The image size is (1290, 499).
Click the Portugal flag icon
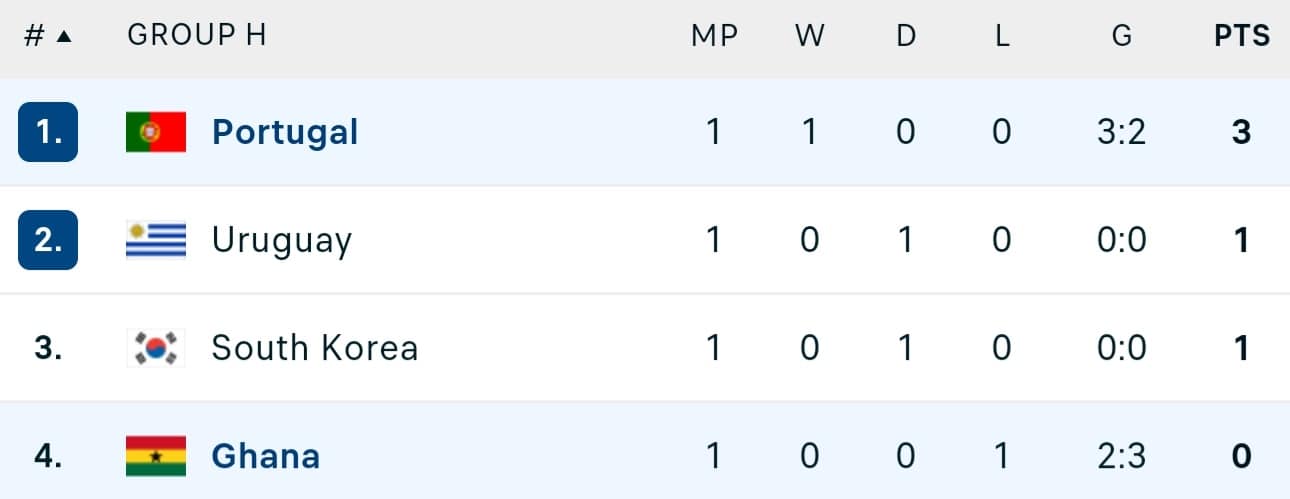point(156,132)
